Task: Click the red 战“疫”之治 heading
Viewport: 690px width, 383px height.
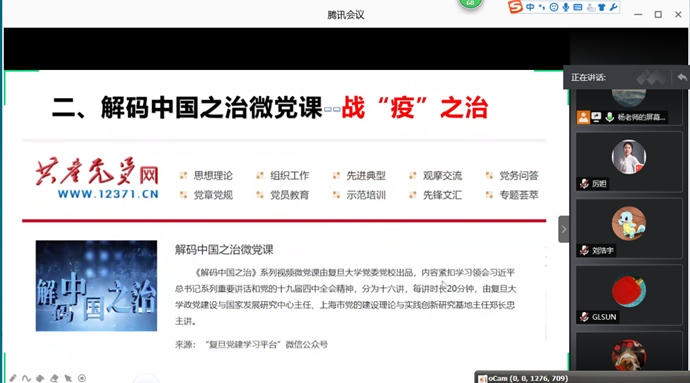Action: pyautogui.click(x=415, y=107)
